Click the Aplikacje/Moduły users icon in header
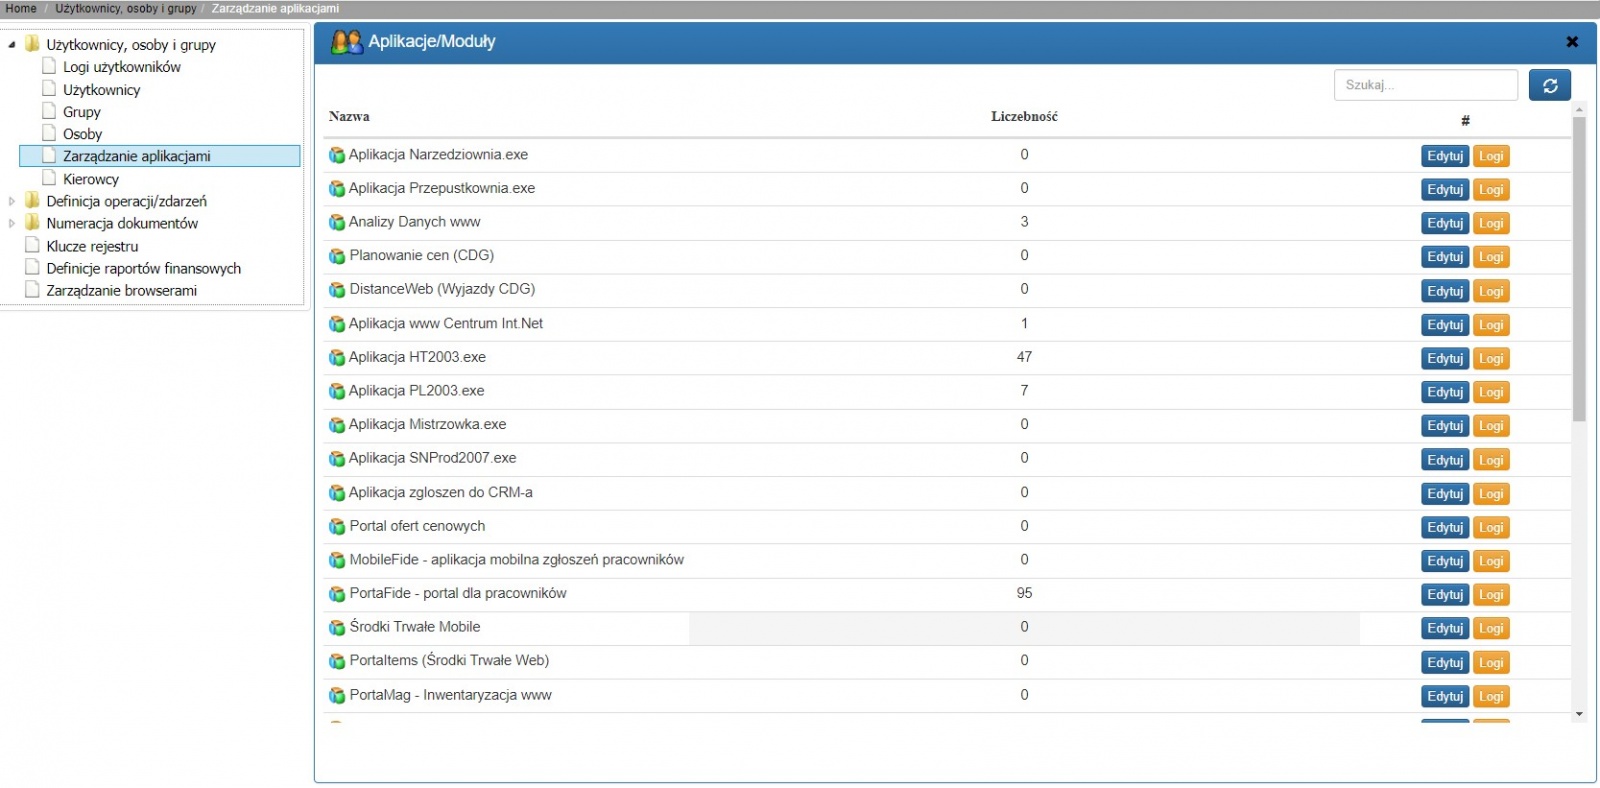Screen dimensions: 1600x788 pyautogui.click(x=346, y=42)
